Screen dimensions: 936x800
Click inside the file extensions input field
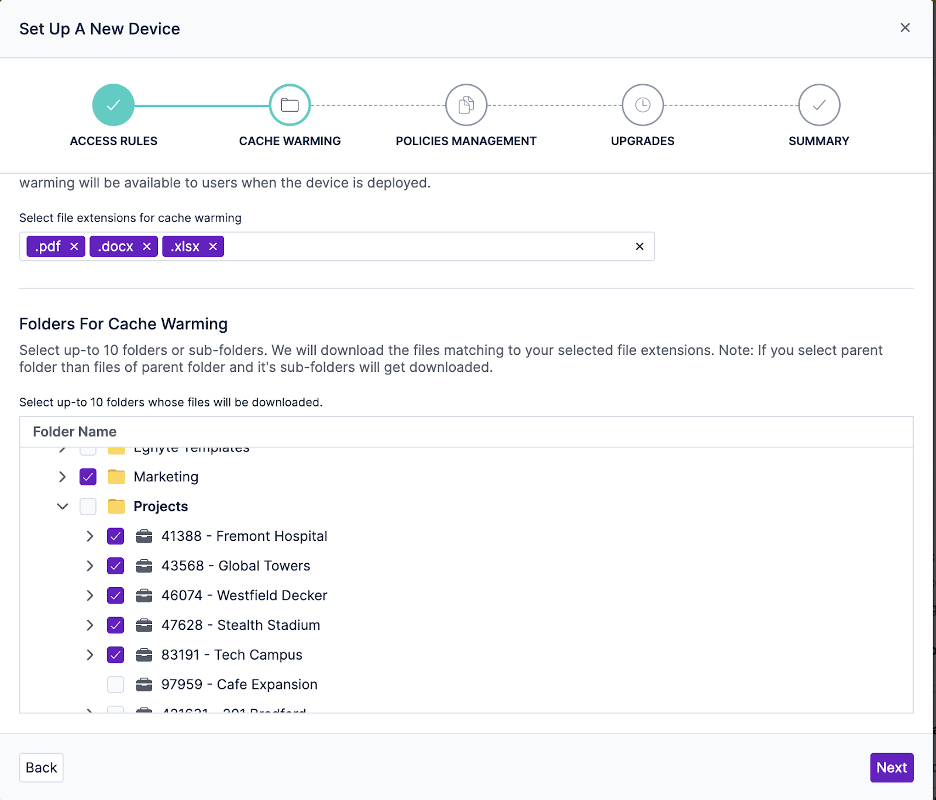tap(420, 247)
